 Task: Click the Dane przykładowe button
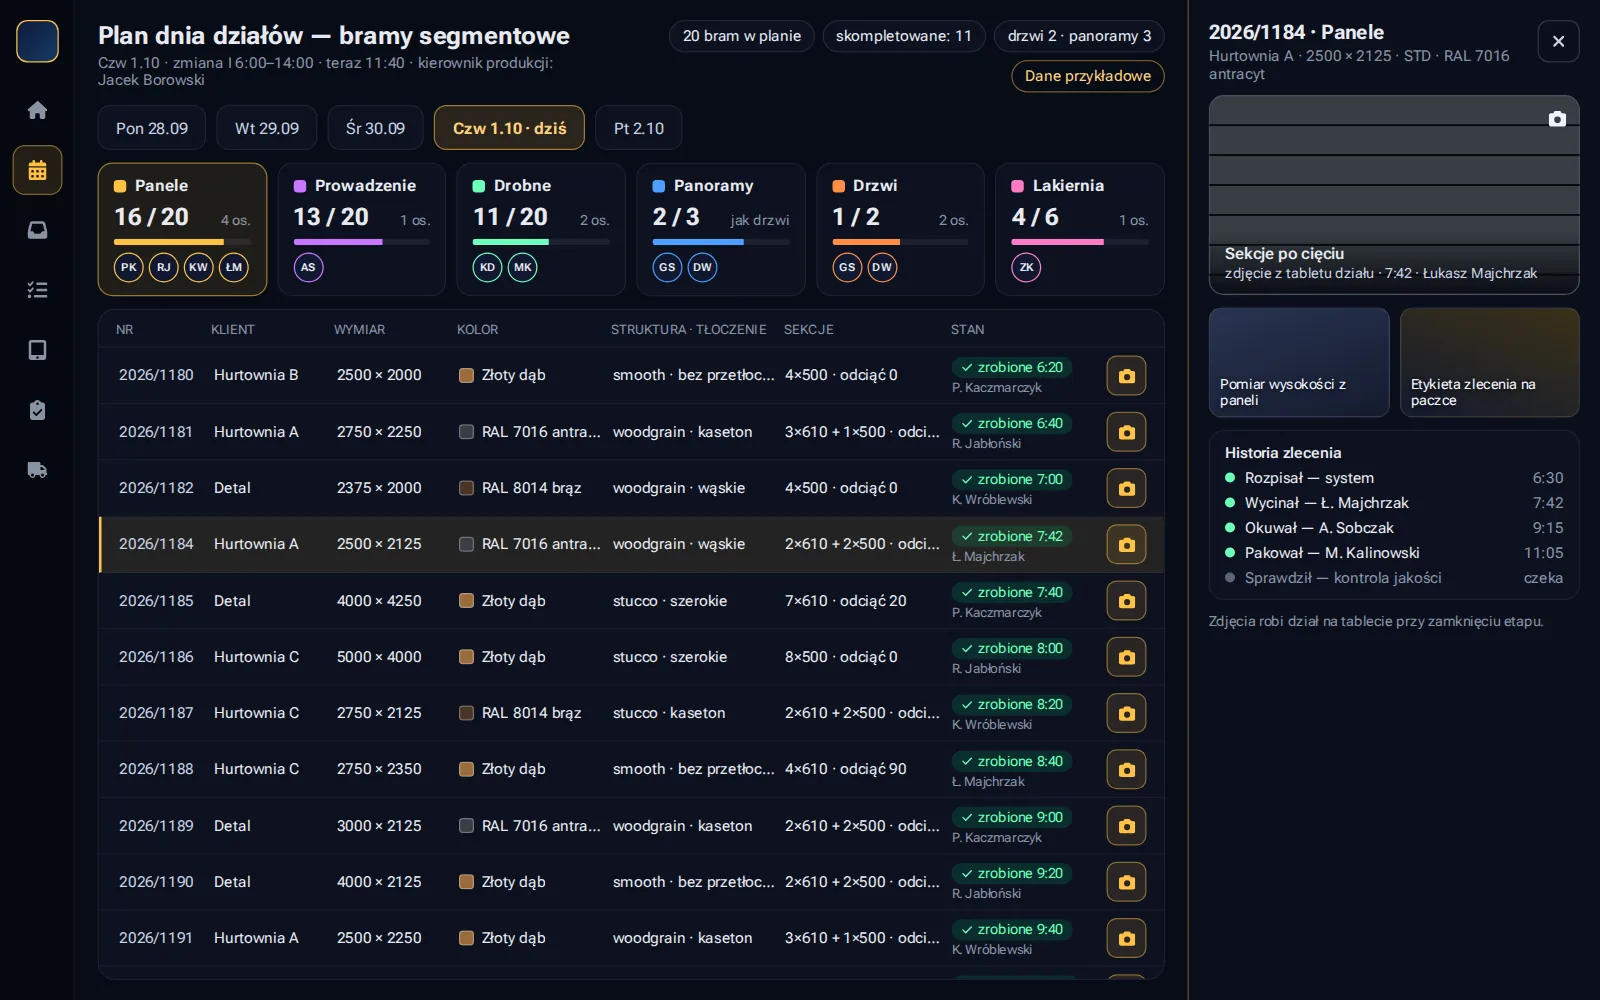coord(1087,76)
